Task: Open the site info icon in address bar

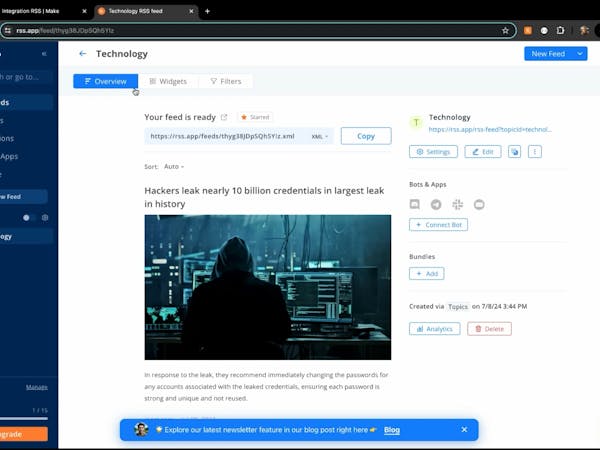Action: (x=8, y=31)
